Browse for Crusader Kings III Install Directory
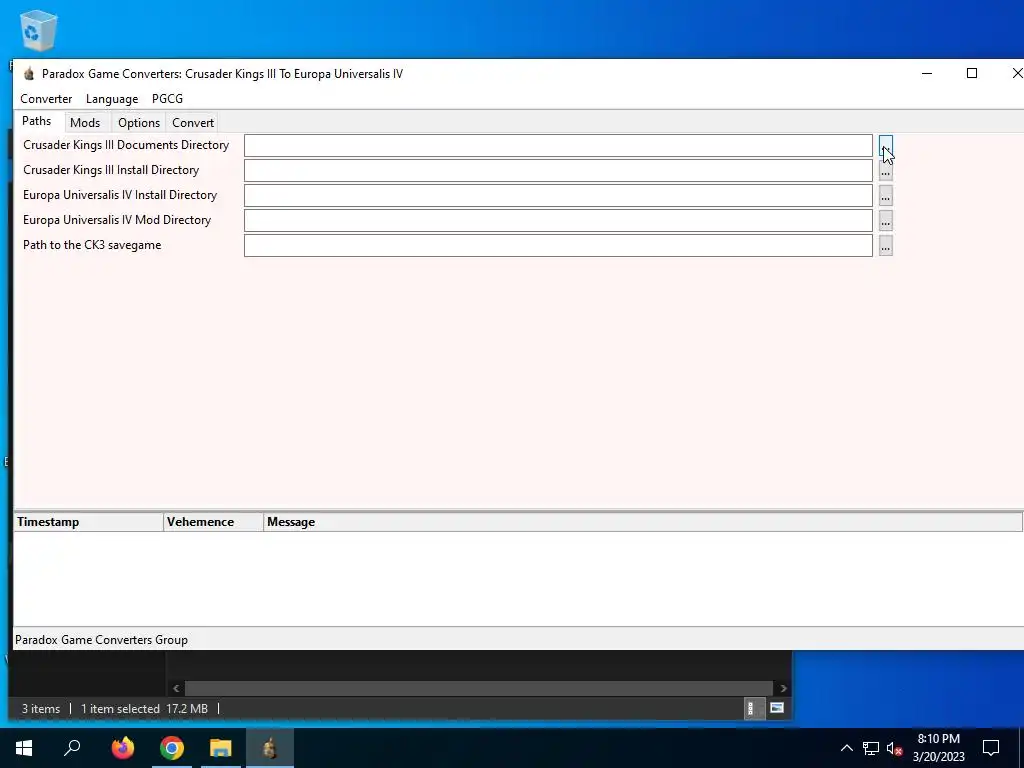Image resolution: width=1024 pixels, height=768 pixels. pyautogui.click(x=886, y=171)
